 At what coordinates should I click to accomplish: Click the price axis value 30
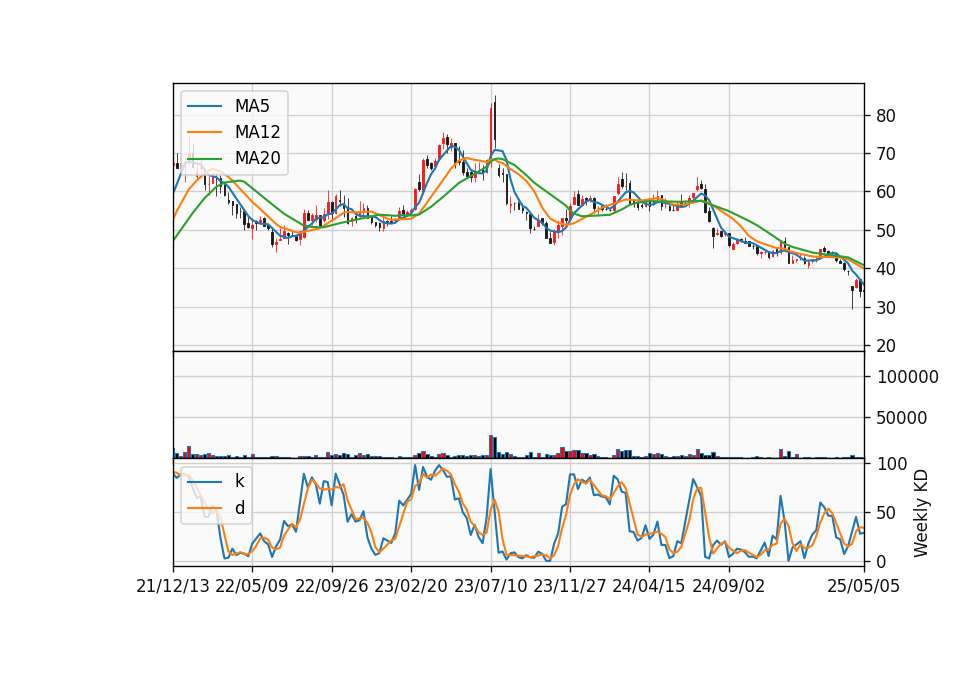point(886,307)
